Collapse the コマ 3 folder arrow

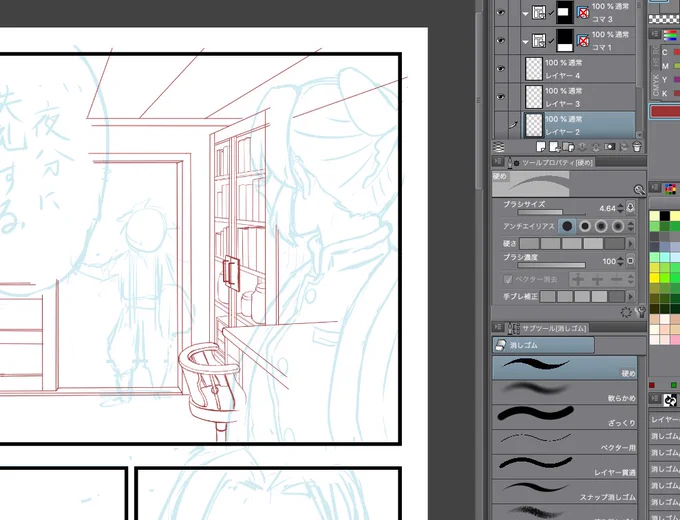pos(526,14)
